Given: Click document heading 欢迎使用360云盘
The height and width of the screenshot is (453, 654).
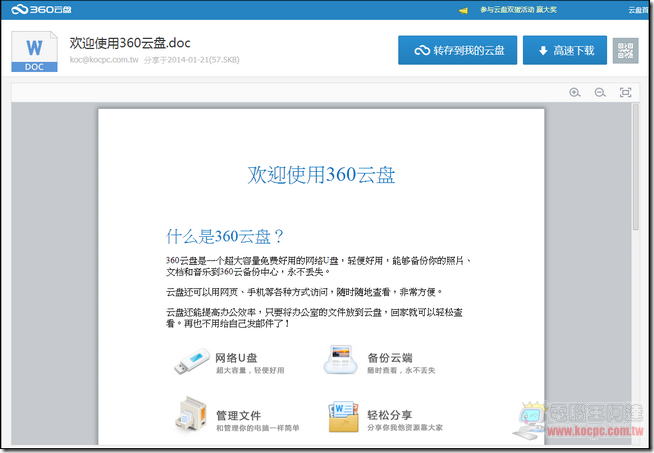Looking at the screenshot, I should tap(321, 175).
